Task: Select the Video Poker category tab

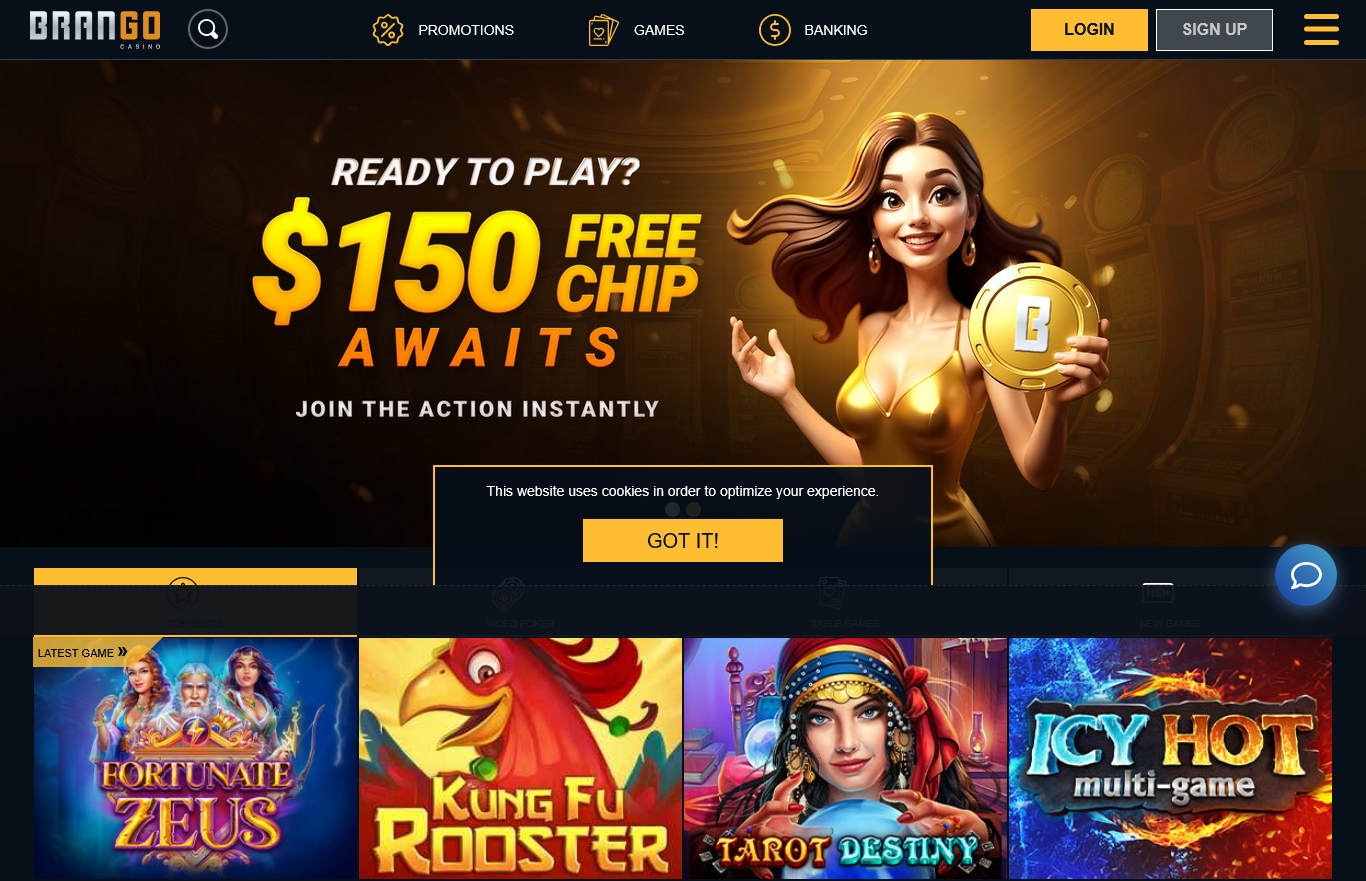Action: point(520,601)
